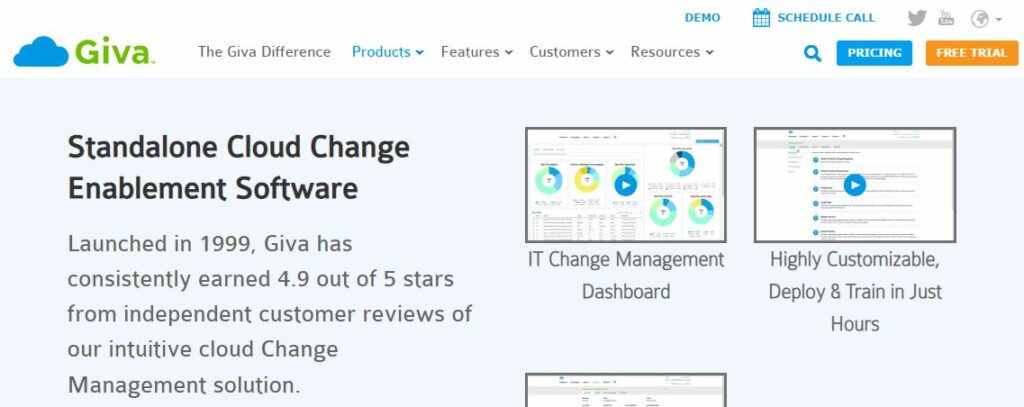Click the Highly Customizable, Deploy & Train caption

pos(855,291)
